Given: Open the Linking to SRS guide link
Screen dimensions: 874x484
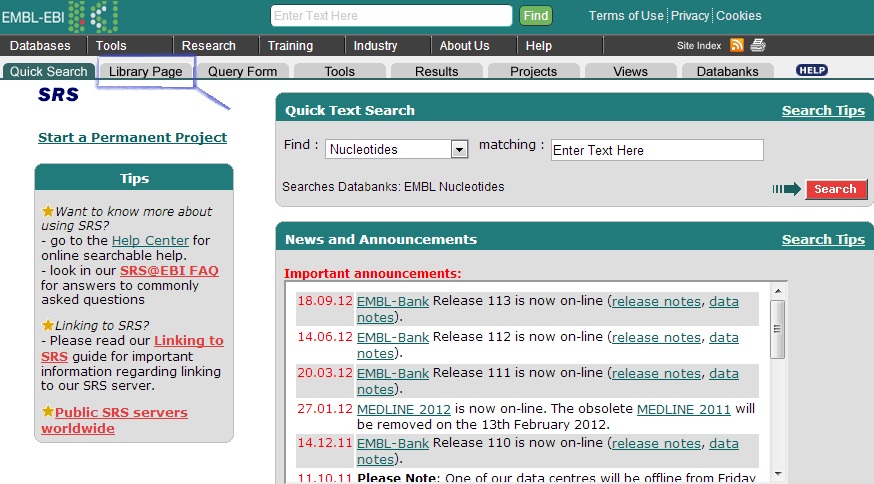Looking at the screenshot, I should (x=132, y=349).
